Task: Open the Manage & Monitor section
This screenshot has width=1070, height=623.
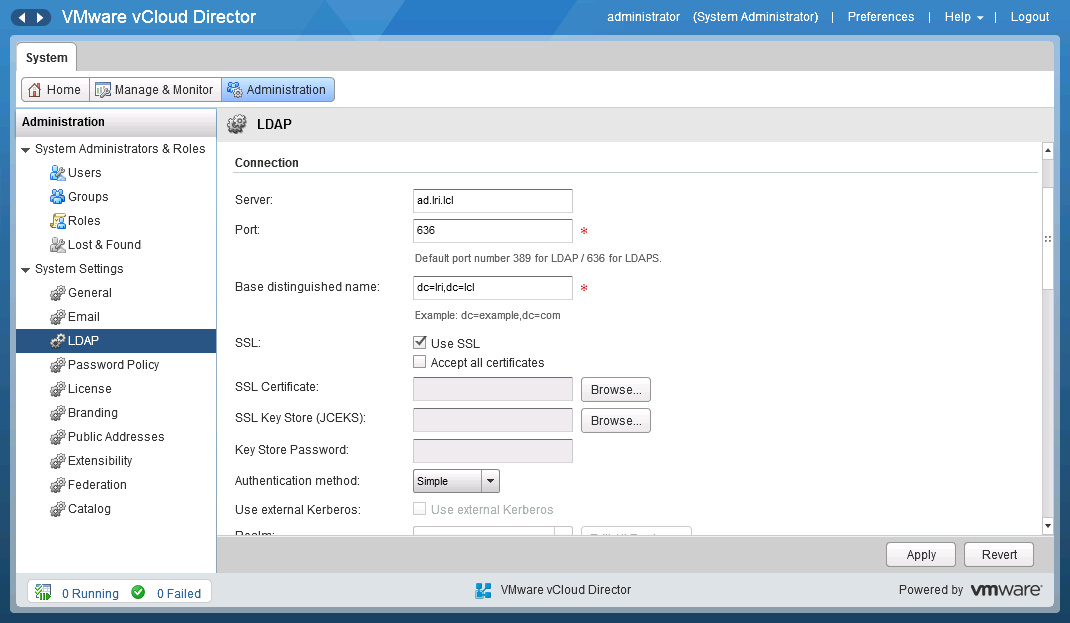Action: 155,89
